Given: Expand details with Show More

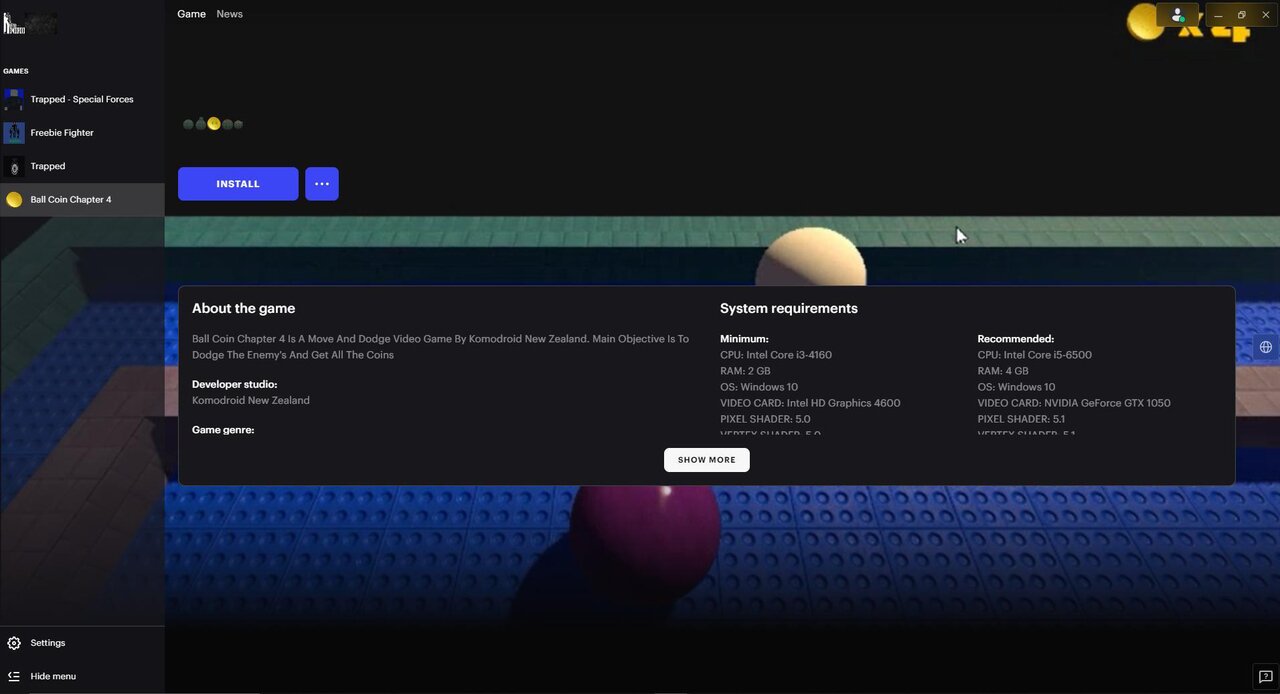Looking at the screenshot, I should point(707,460).
